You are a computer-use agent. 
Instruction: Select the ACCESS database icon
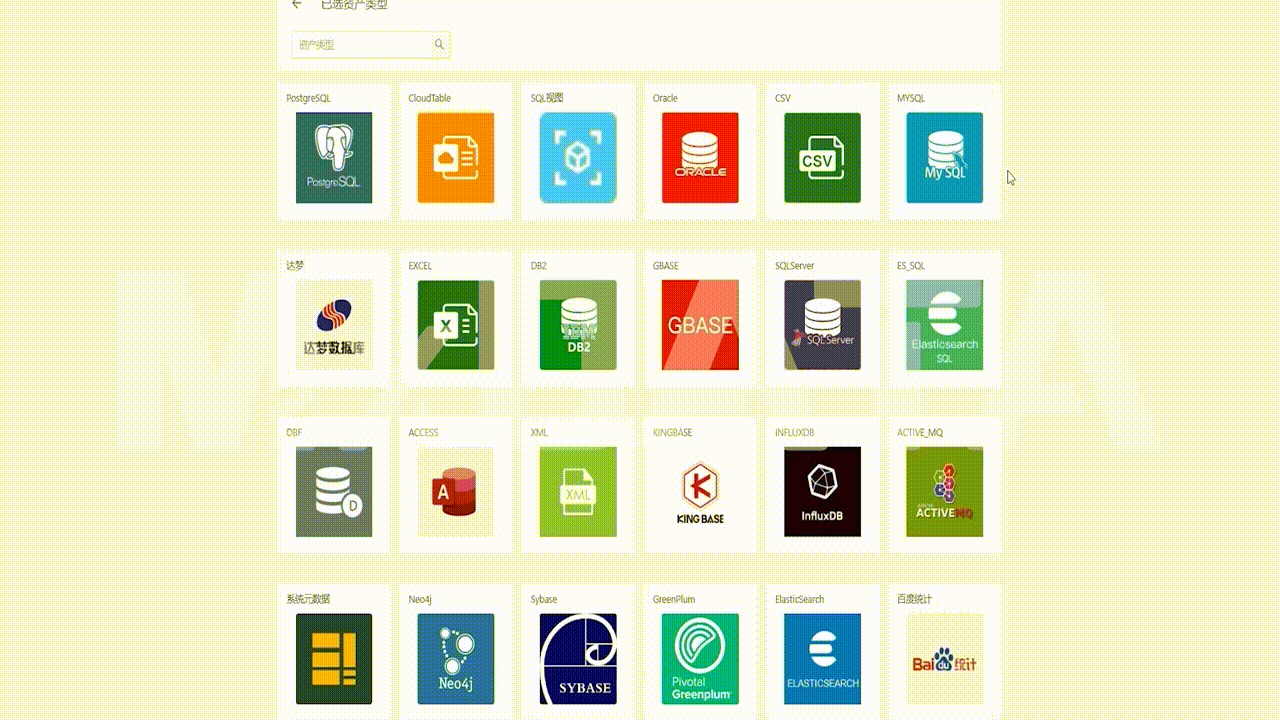[456, 492]
